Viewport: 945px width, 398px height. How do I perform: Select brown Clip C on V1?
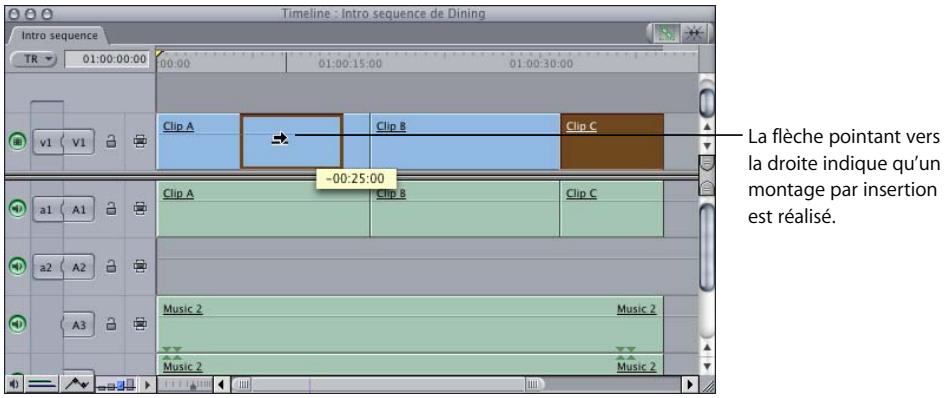click(x=612, y=142)
